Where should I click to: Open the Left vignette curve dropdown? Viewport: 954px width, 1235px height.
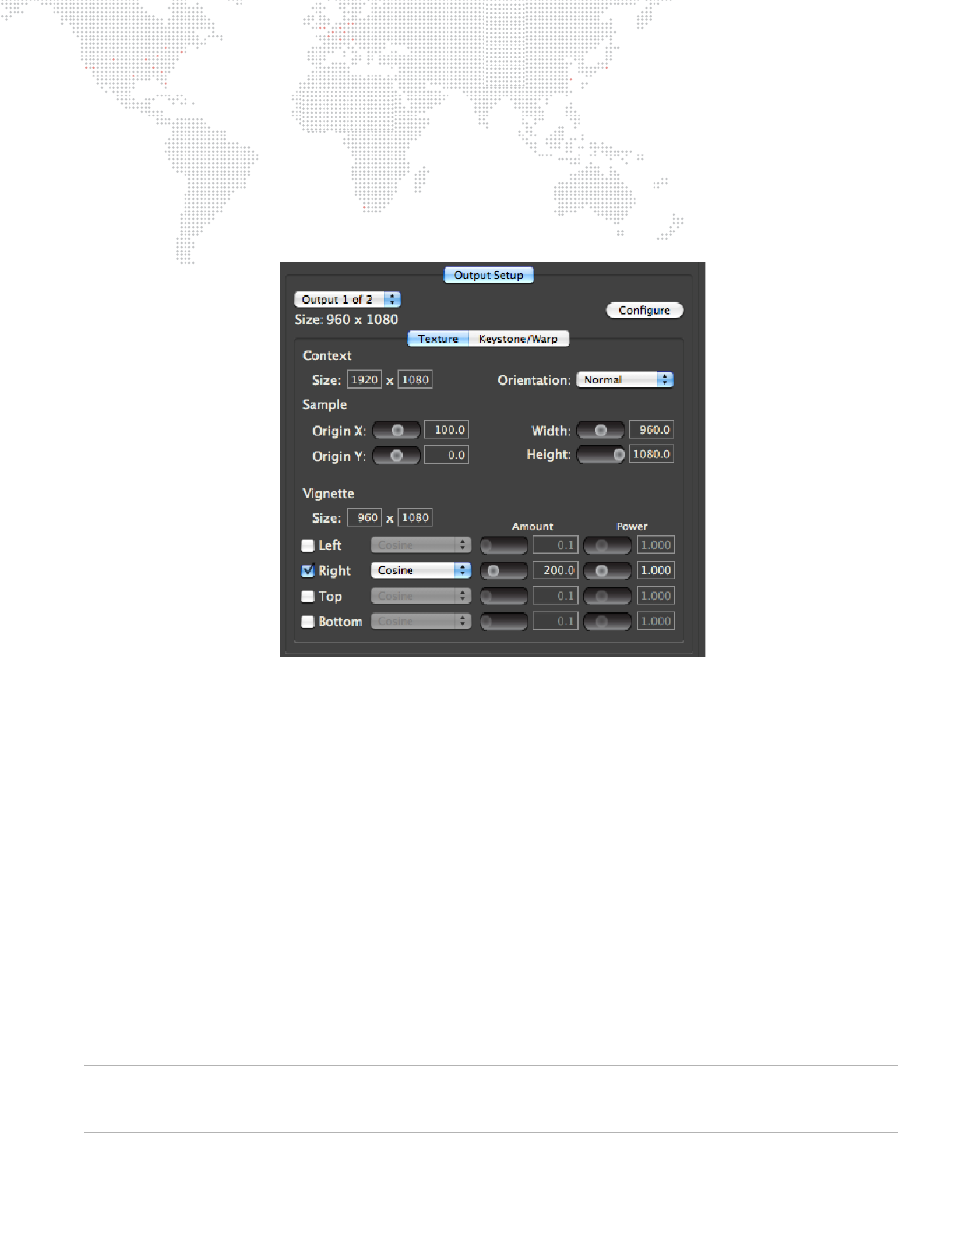click(x=421, y=545)
